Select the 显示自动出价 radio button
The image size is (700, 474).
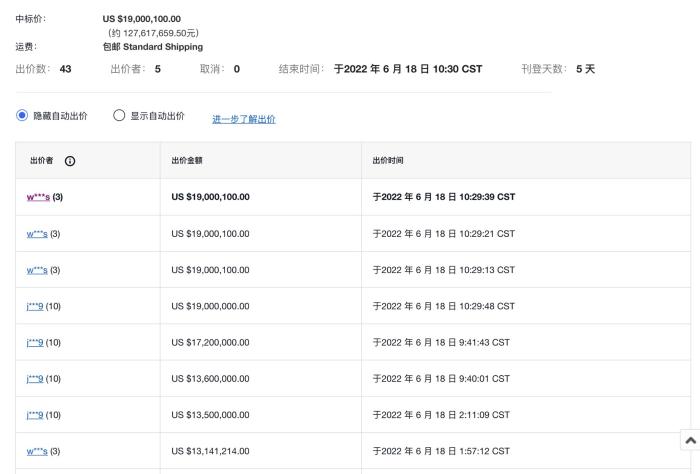[x=119, y=116]
